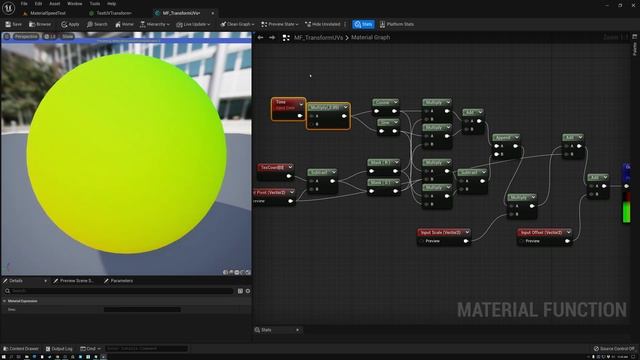Open the Windows Start menu
This screenshot has width=640, height=360.
click(4, 357)
